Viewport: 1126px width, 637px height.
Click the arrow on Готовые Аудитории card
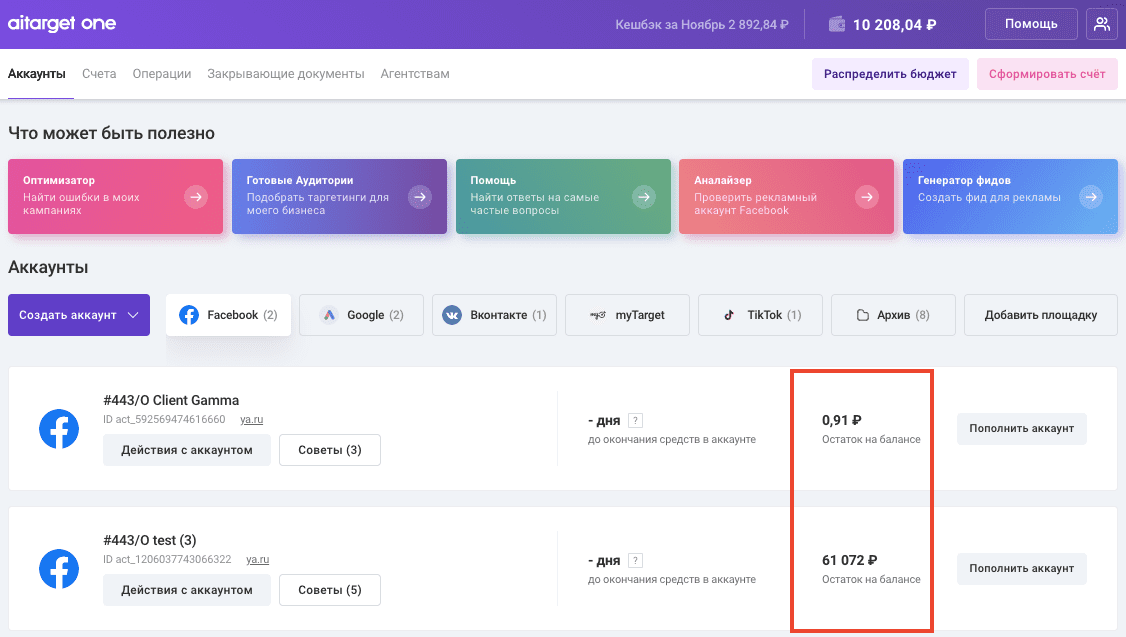click(x=419, y=196)
